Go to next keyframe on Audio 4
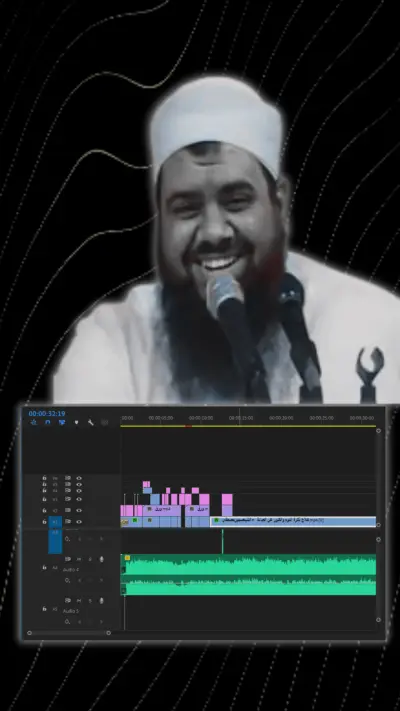The image size is (400, 711). pos(102,580)
